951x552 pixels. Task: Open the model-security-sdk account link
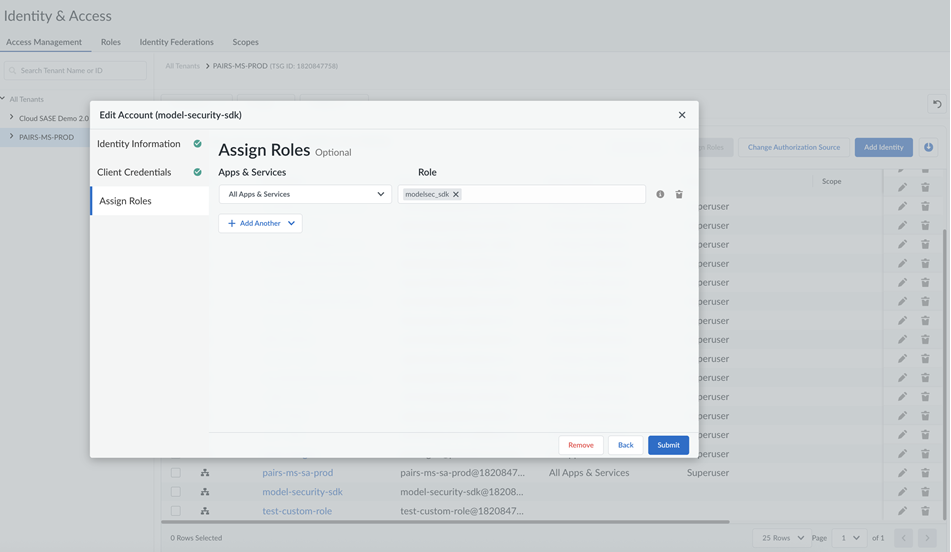pyautogui.click(x=302, y=492)
